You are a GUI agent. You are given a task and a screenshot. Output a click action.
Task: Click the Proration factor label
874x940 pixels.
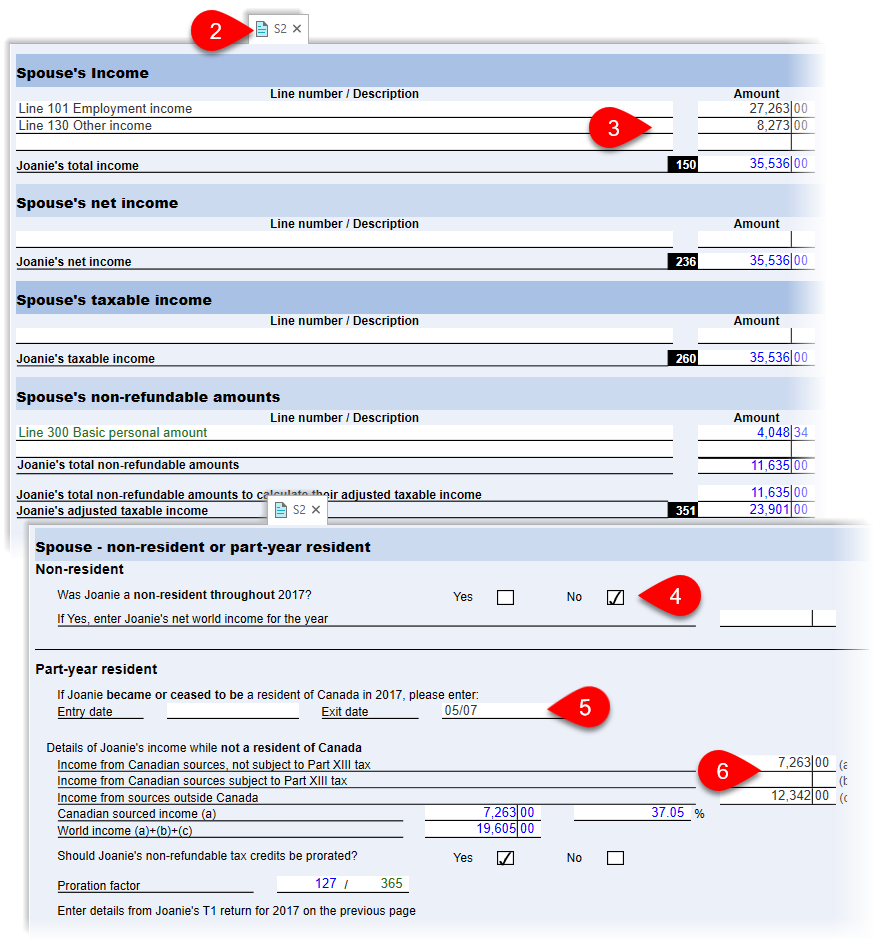tap(99, 886)
